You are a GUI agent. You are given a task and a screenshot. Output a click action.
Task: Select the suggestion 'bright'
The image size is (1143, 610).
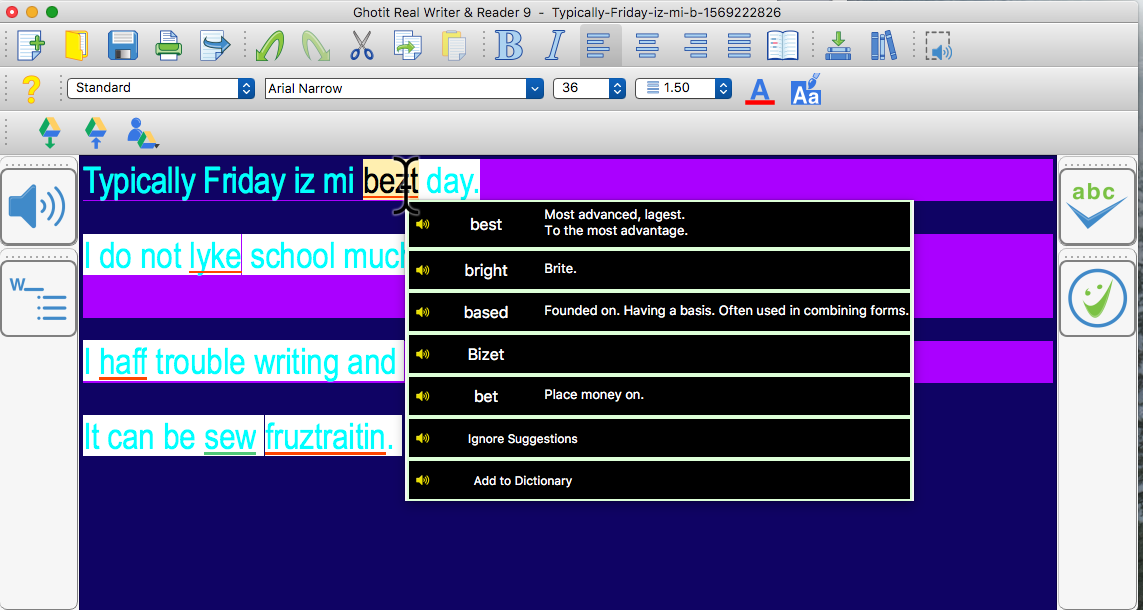pyautogui.click(x=486, y=270)
